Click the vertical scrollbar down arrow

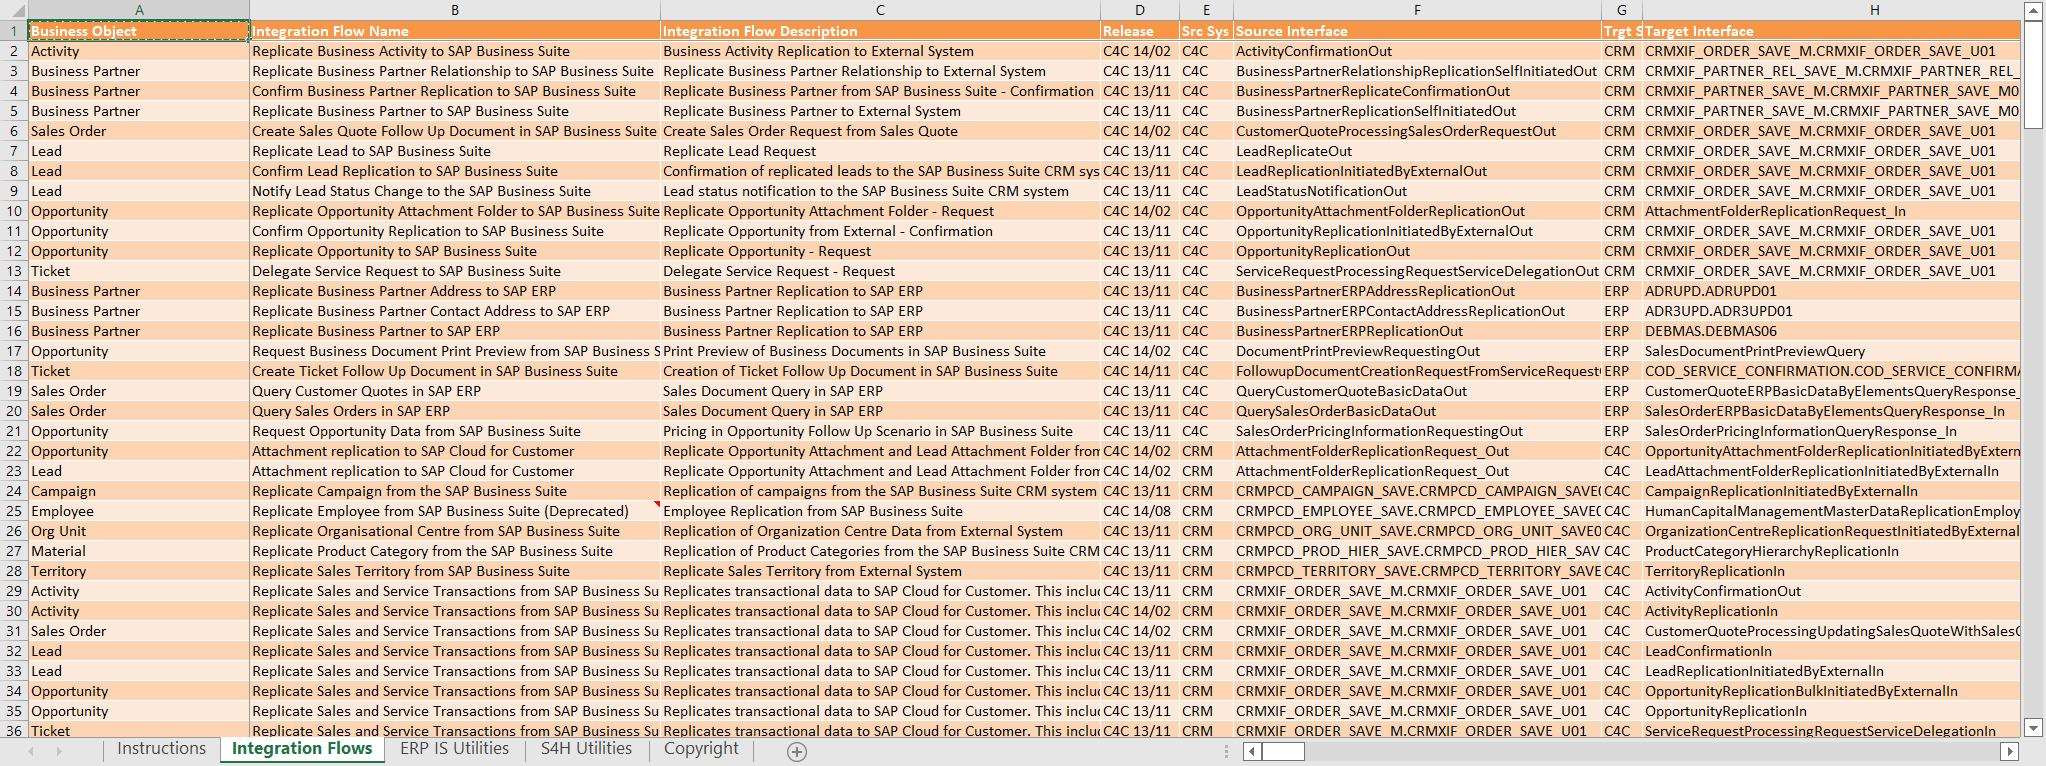(x=2033, y=728)
